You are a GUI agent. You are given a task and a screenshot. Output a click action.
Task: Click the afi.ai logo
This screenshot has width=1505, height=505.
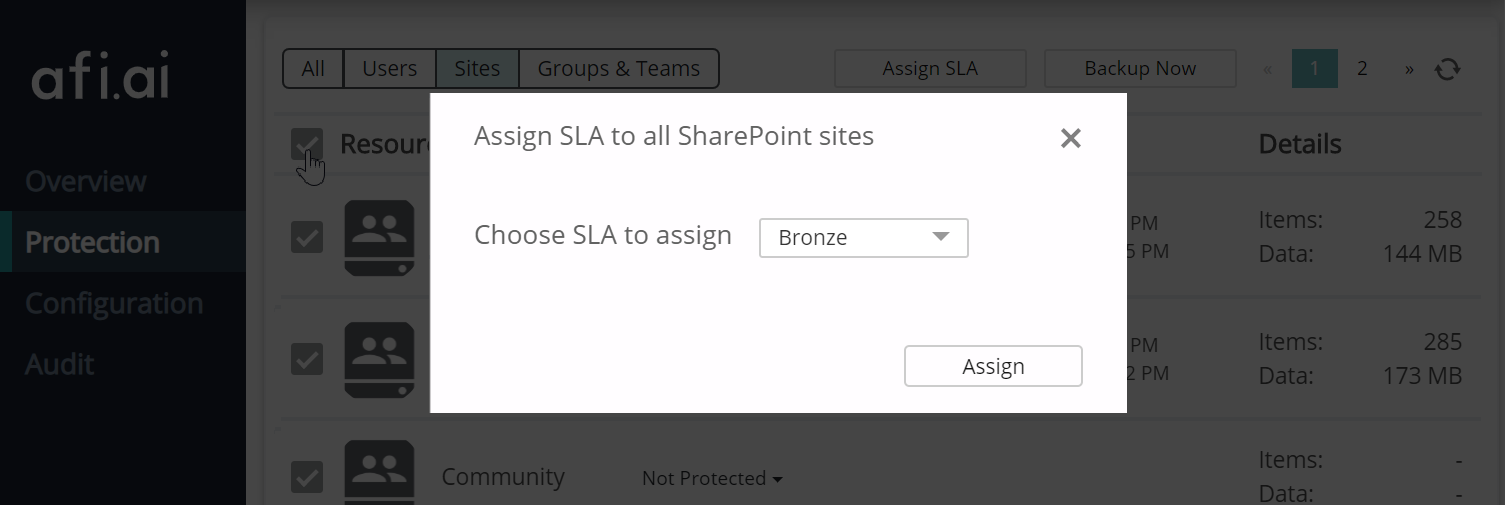(x=100, y=78)
